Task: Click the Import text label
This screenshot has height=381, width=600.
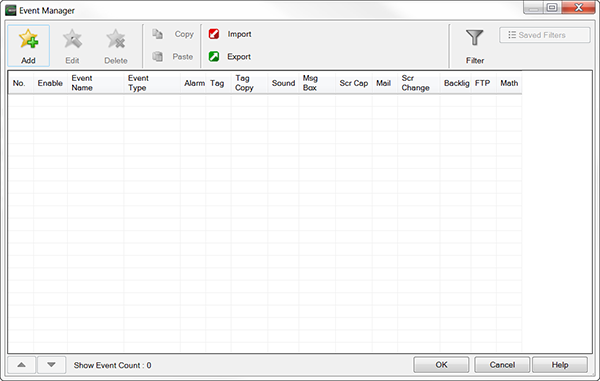Action: coord(240,34)
